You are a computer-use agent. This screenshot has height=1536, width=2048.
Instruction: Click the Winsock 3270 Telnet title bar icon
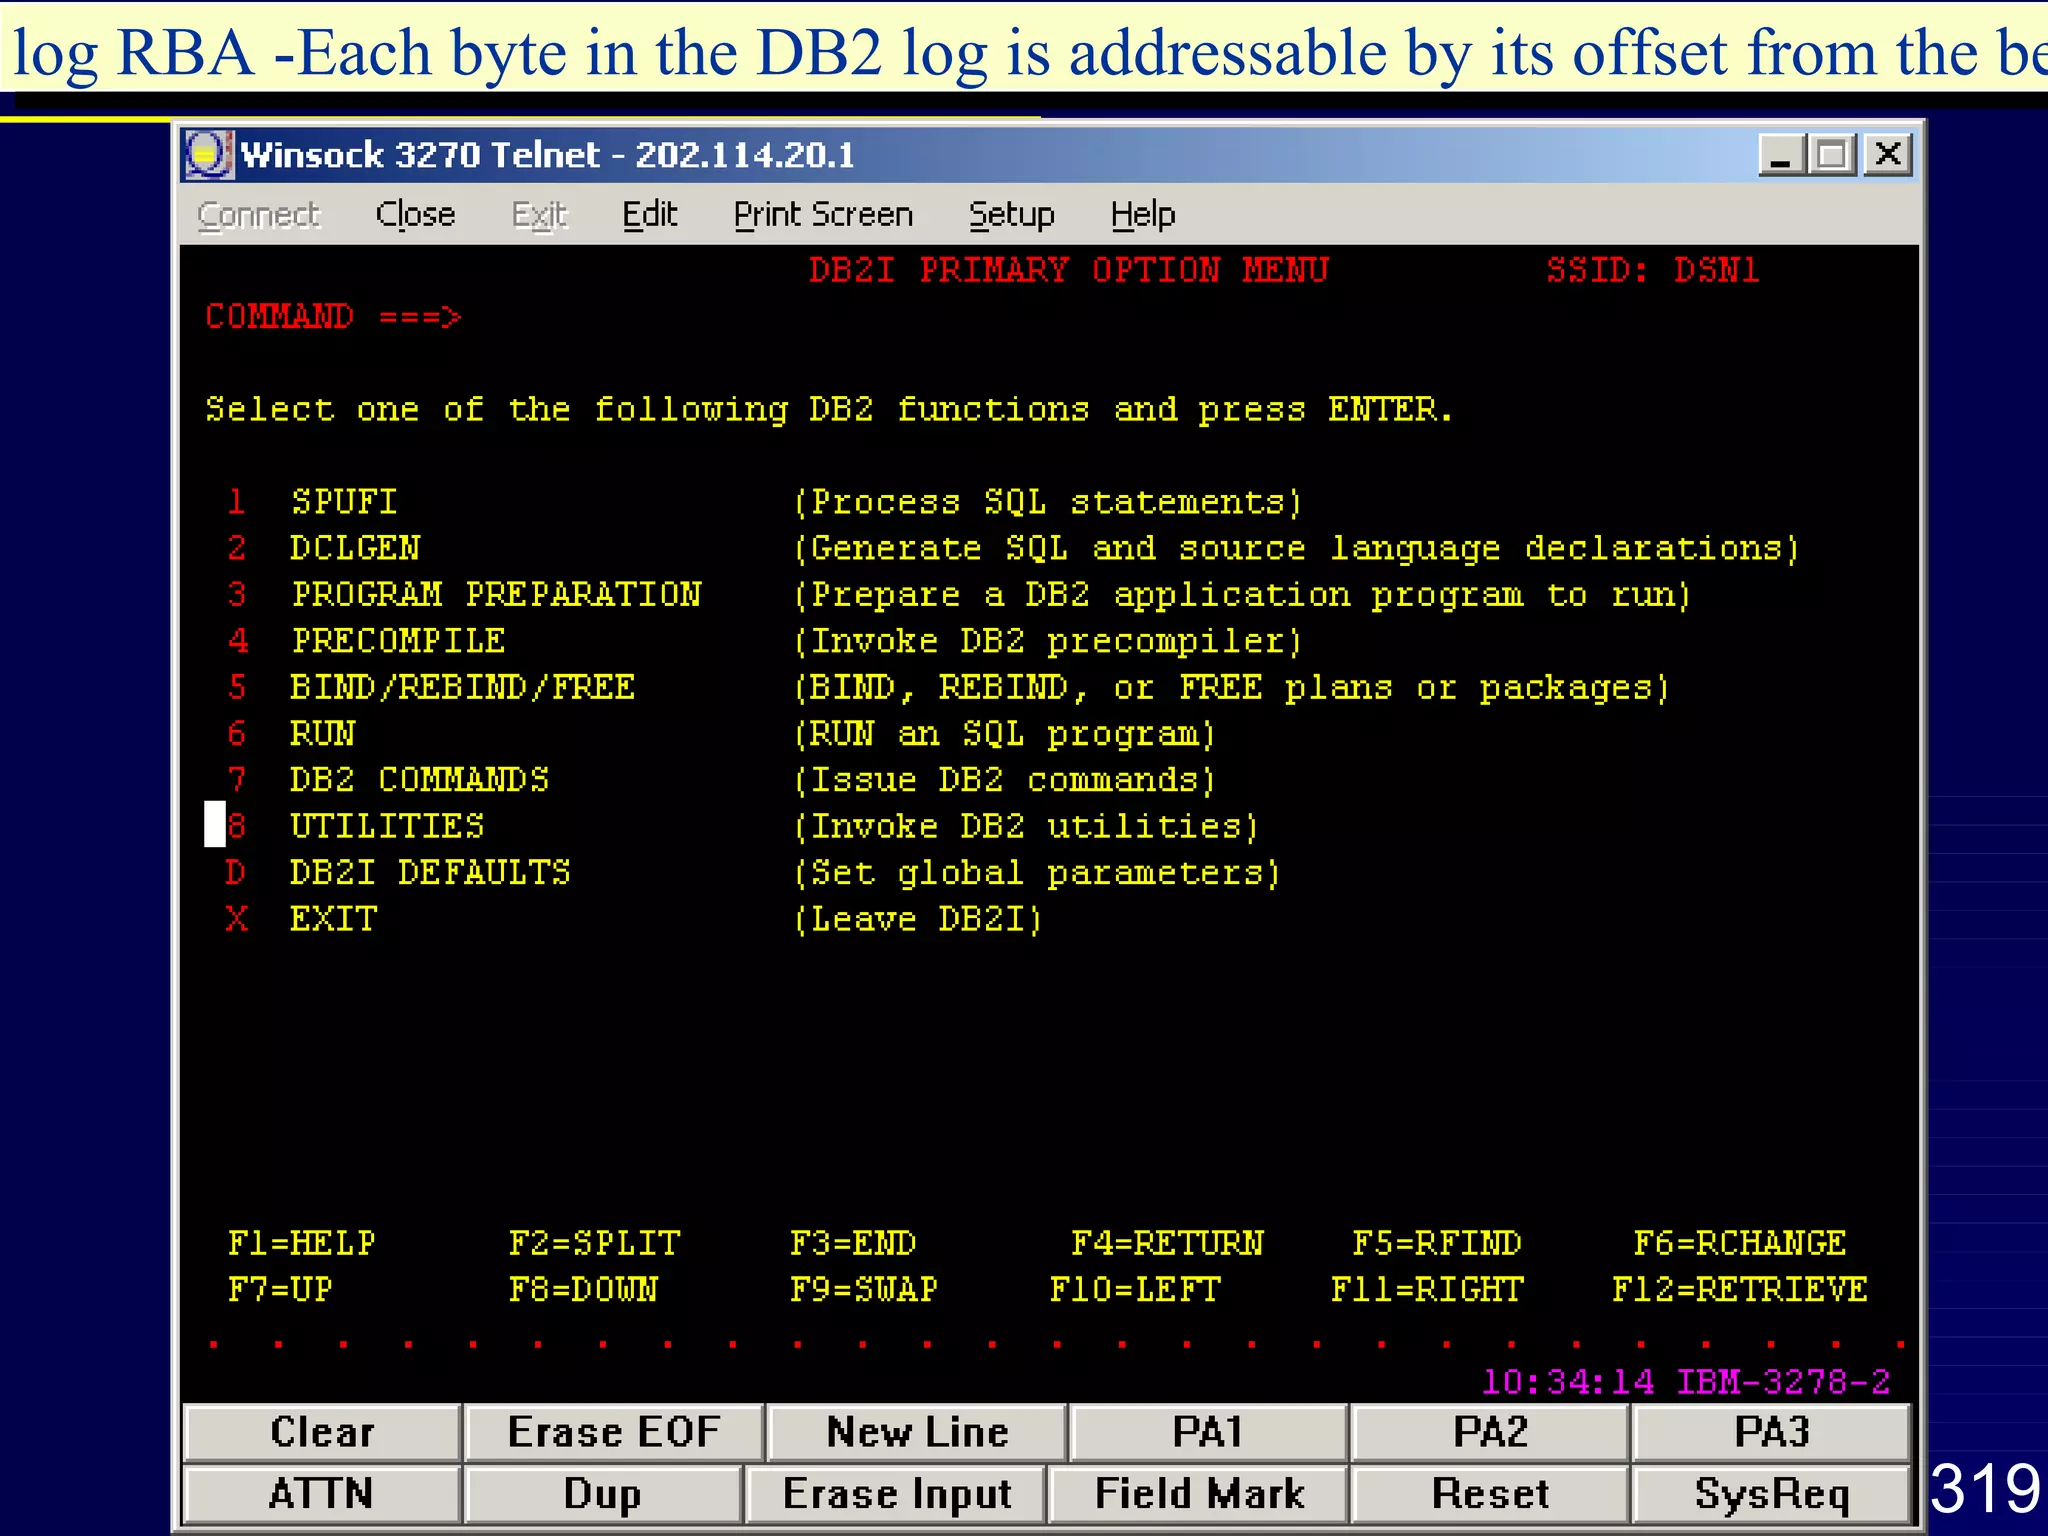(x=209, y=155)
